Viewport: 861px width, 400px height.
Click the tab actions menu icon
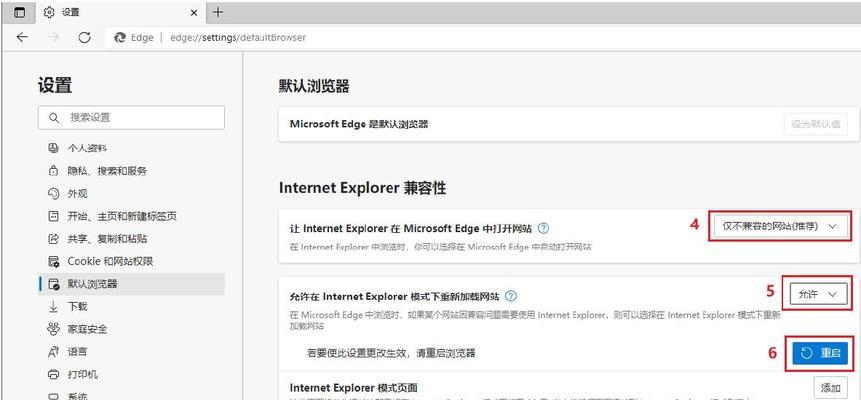[19, 13]
